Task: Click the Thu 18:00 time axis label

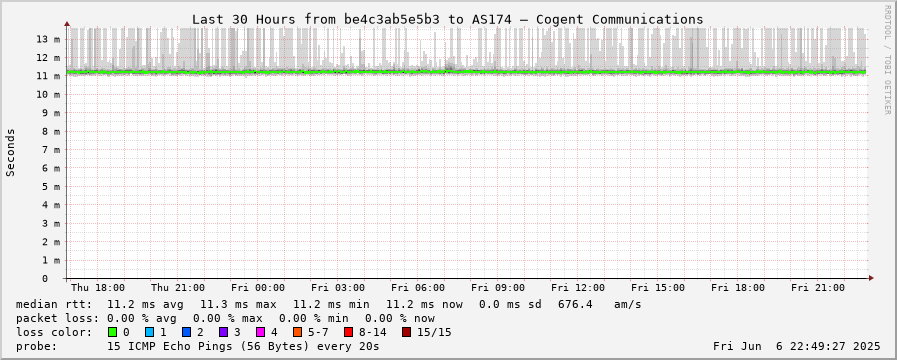Action: [x=98, y=288]
